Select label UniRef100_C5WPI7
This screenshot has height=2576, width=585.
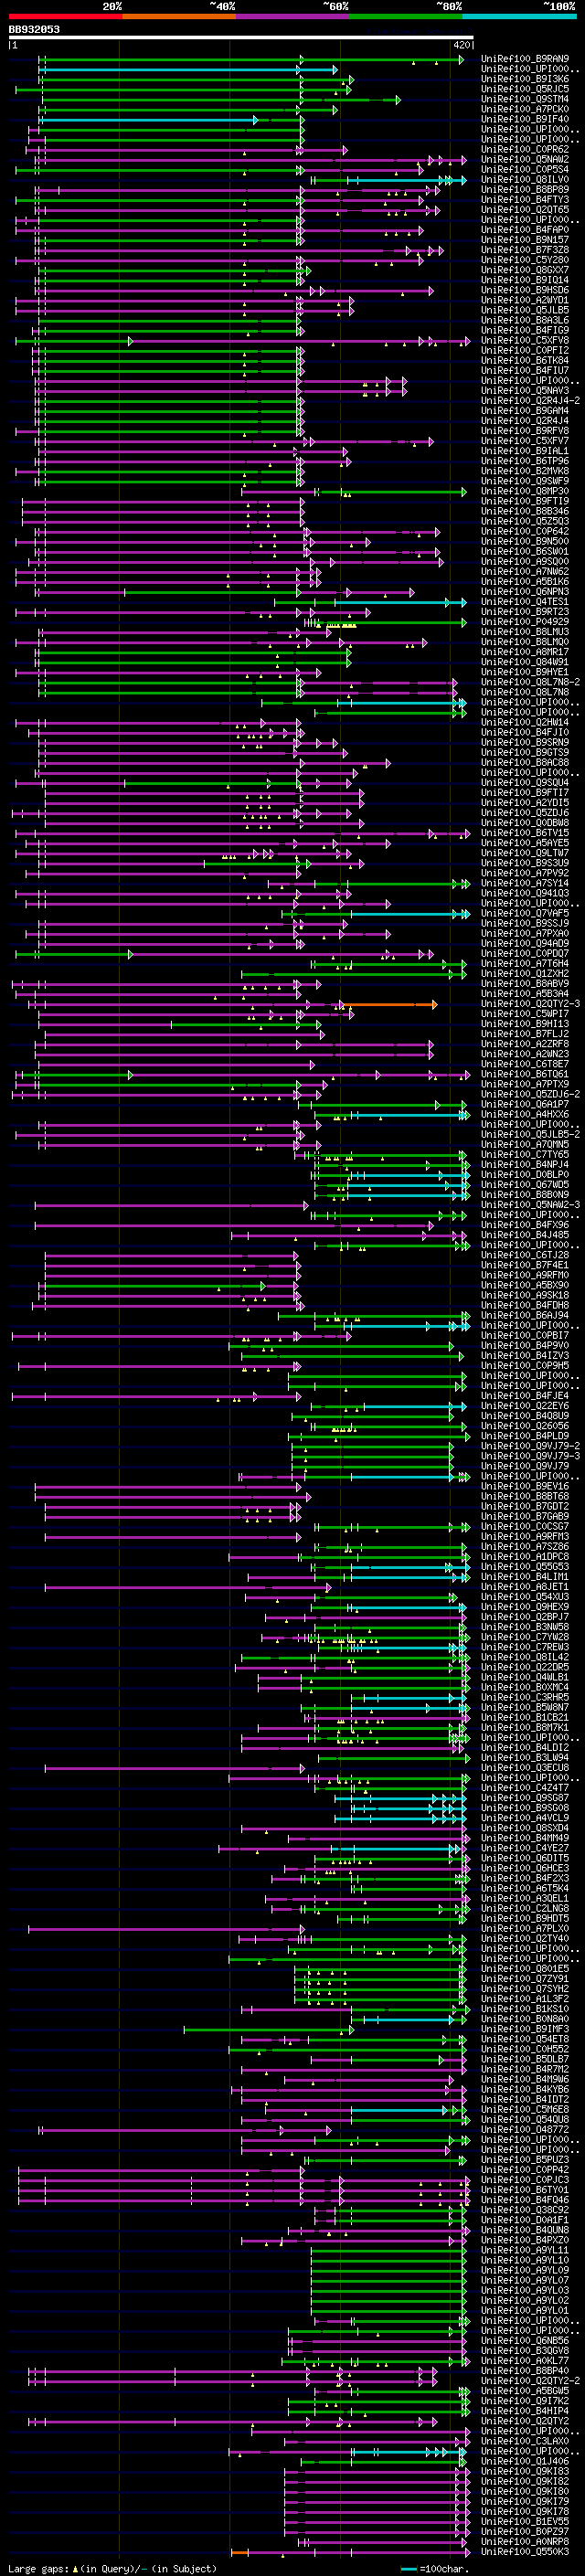[x=524, y=1014]
